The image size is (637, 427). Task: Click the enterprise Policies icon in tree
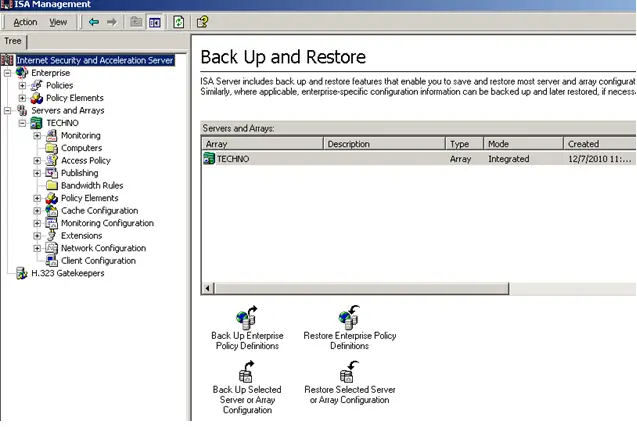click(x=37, y=85)
